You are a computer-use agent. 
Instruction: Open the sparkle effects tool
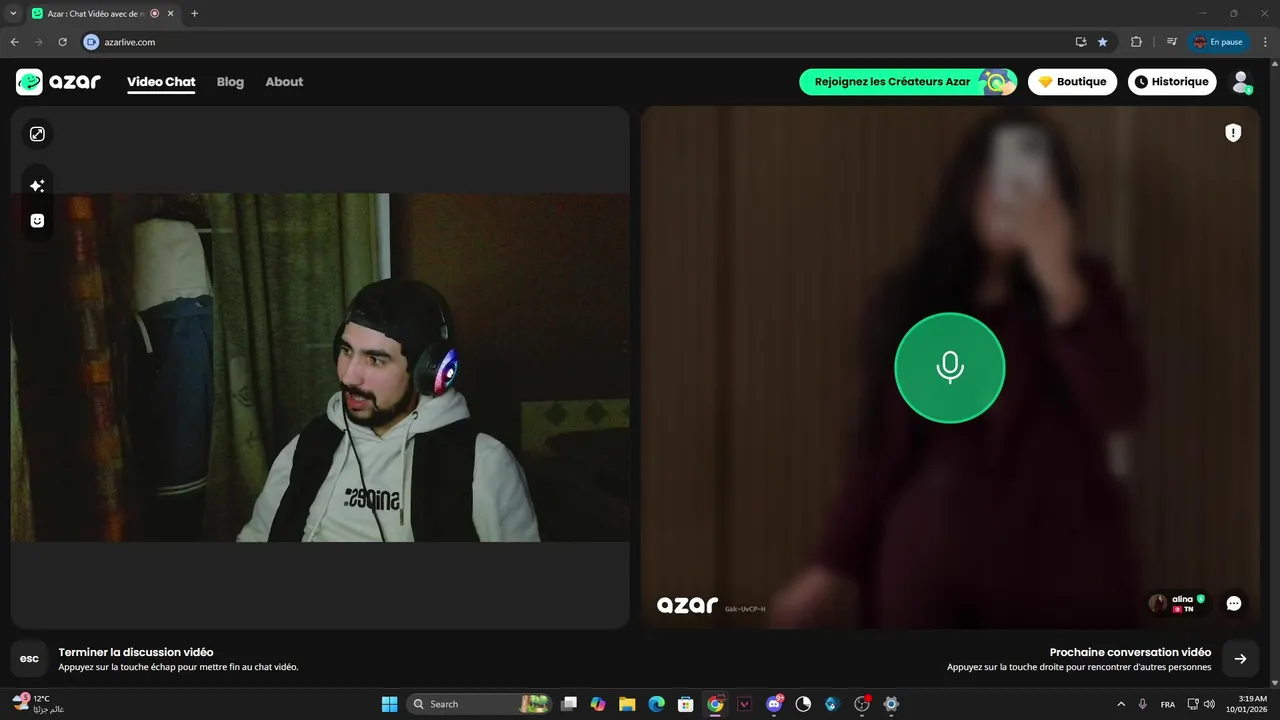[37, 186]
